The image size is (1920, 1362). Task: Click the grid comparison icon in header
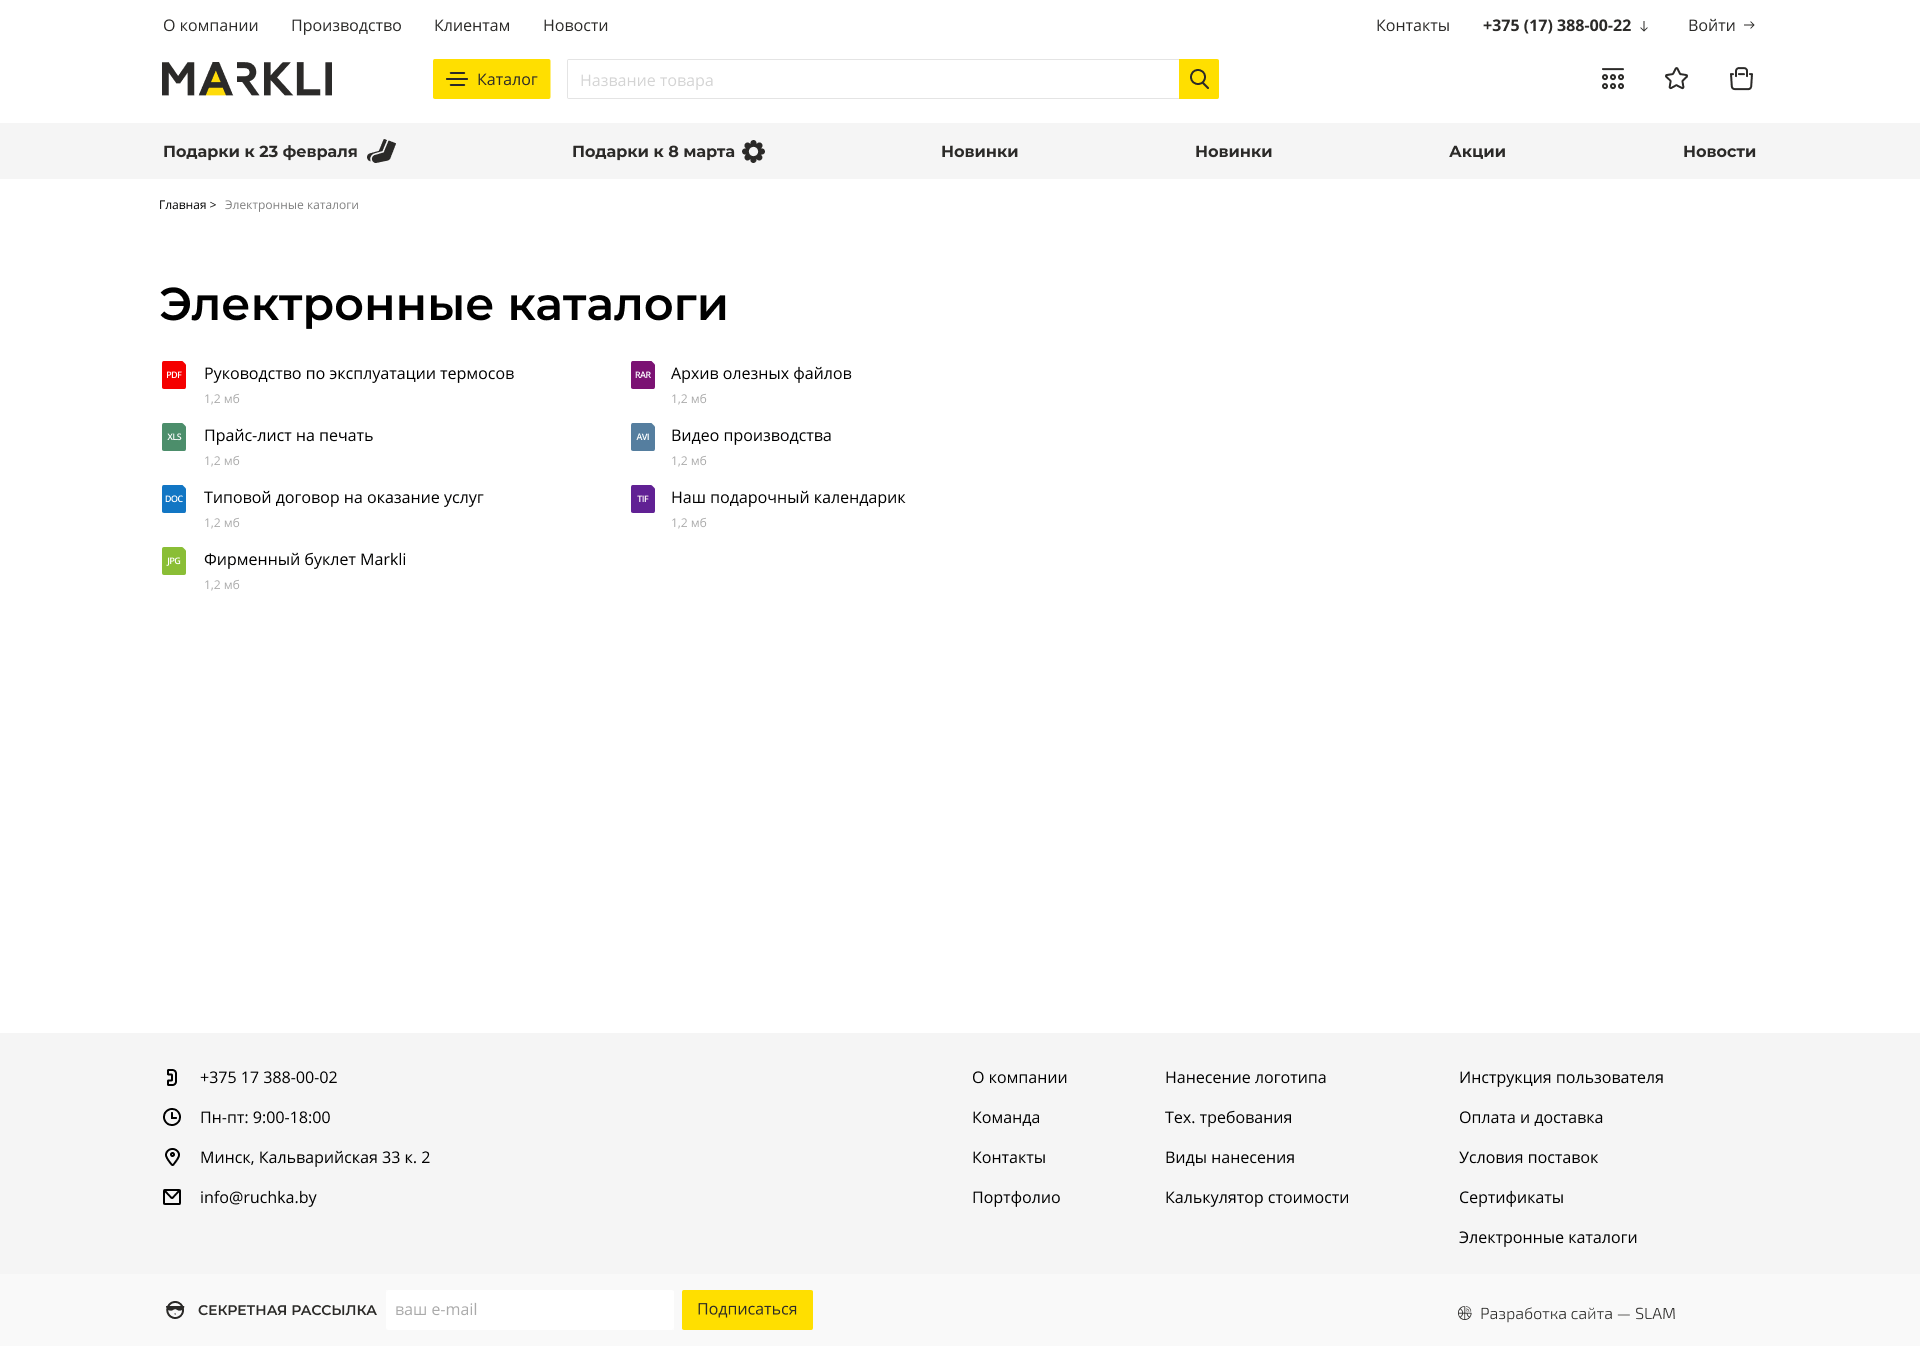click(1613, 78)
